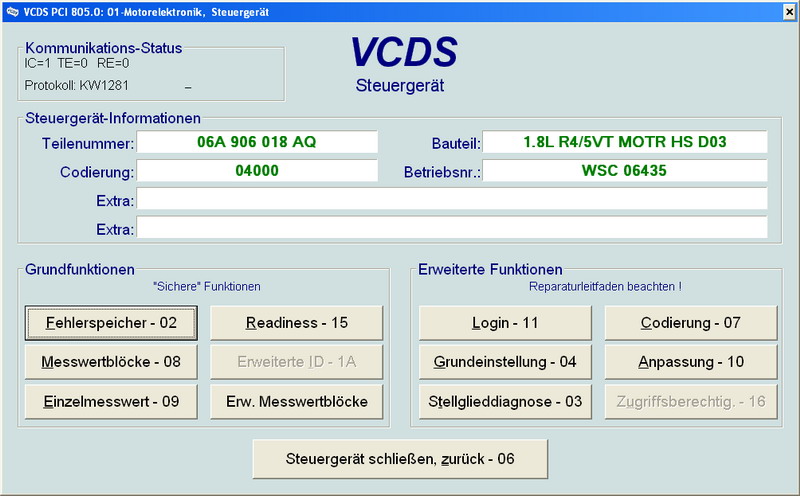Click the Codierung field showing 04000

pyautogui.click(x=257, y=171)
